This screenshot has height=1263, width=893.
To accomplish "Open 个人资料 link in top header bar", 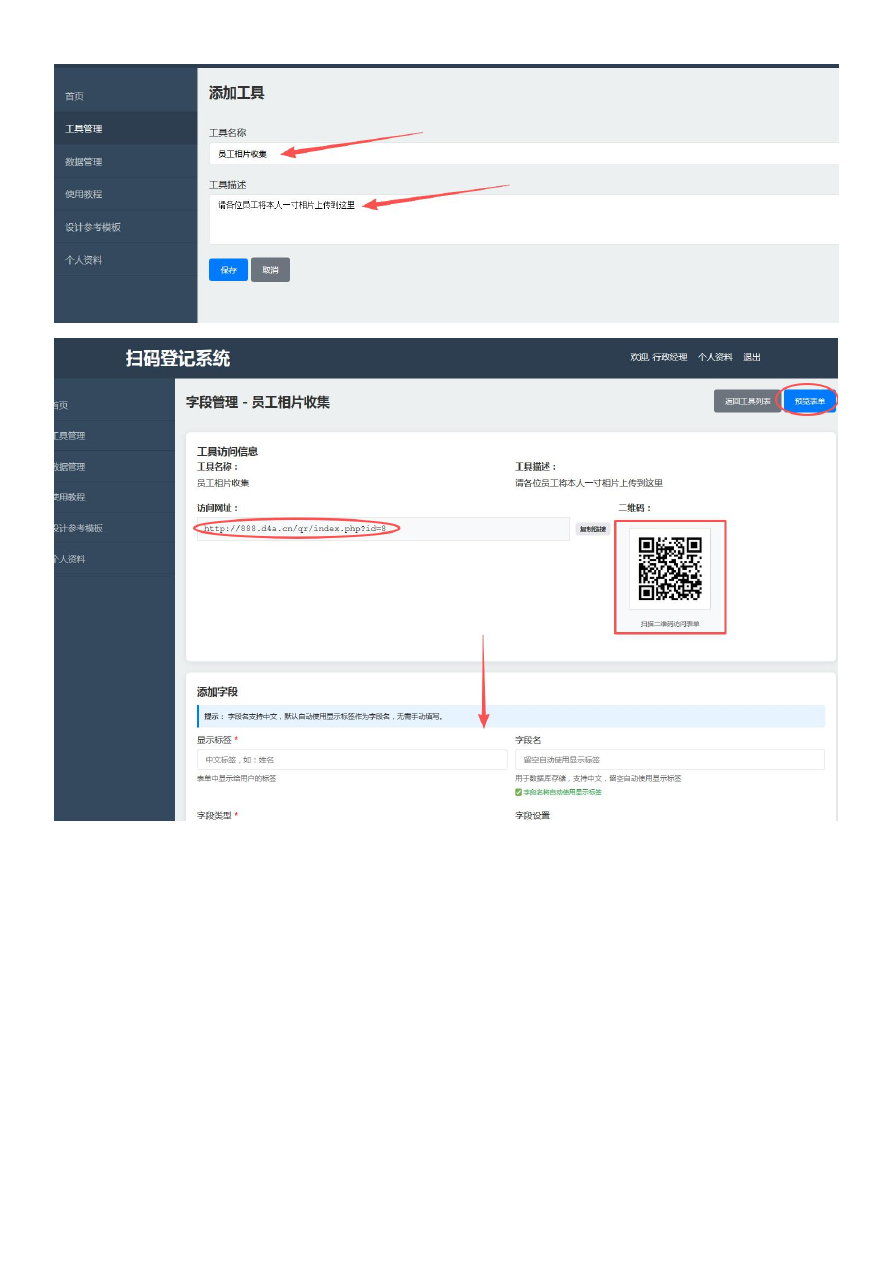I will pyautogui.click(x=714, y=357).
